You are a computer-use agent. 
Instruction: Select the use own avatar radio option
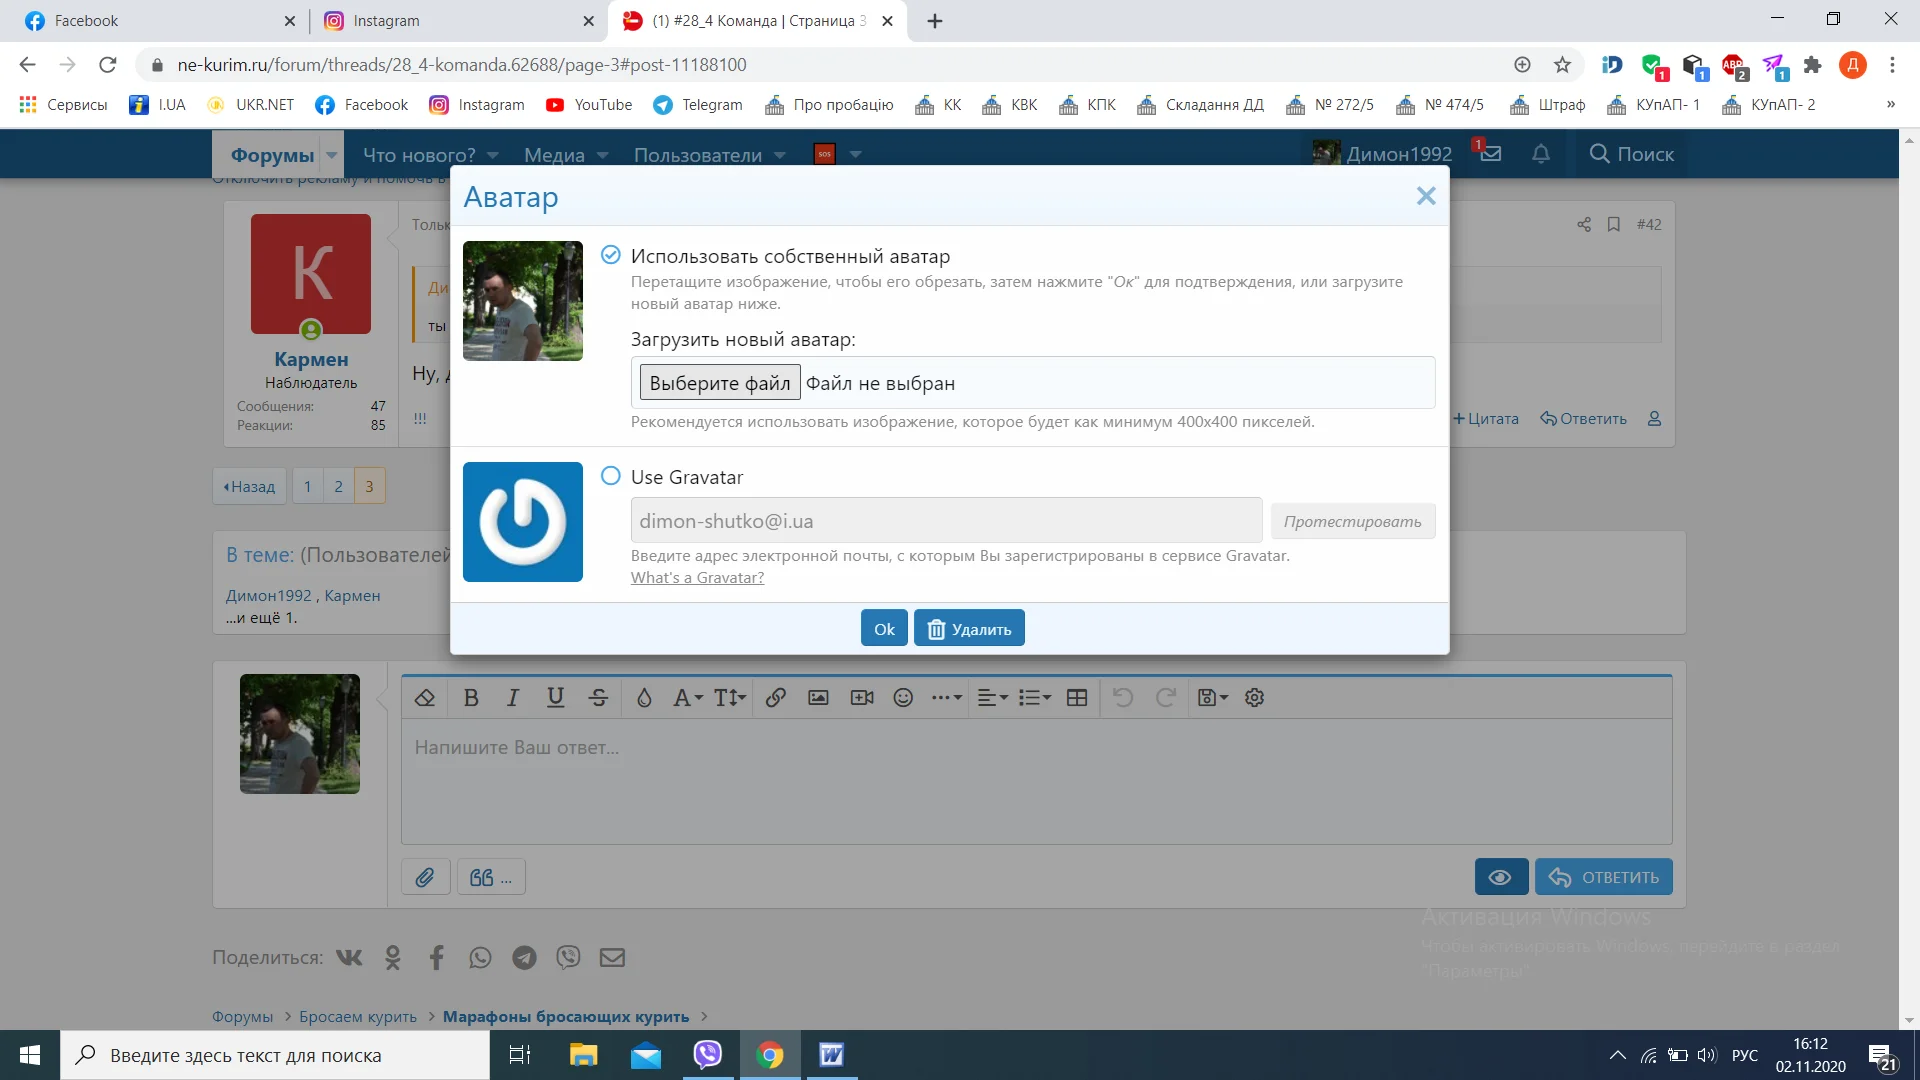point(611,255)
